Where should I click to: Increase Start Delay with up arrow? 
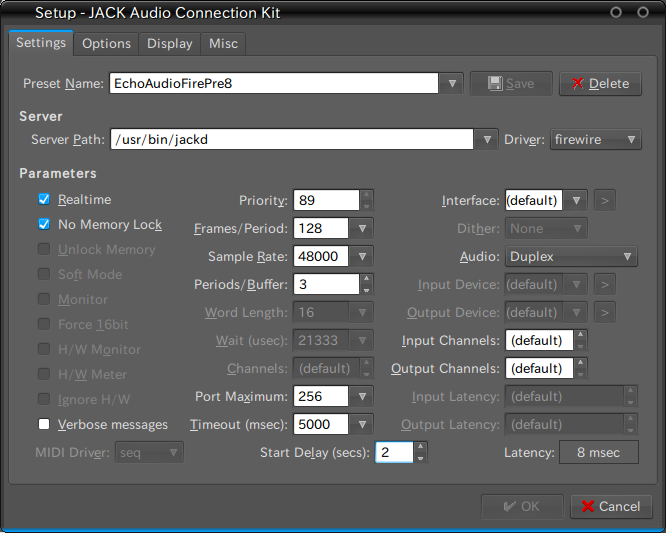pos(420,447)
